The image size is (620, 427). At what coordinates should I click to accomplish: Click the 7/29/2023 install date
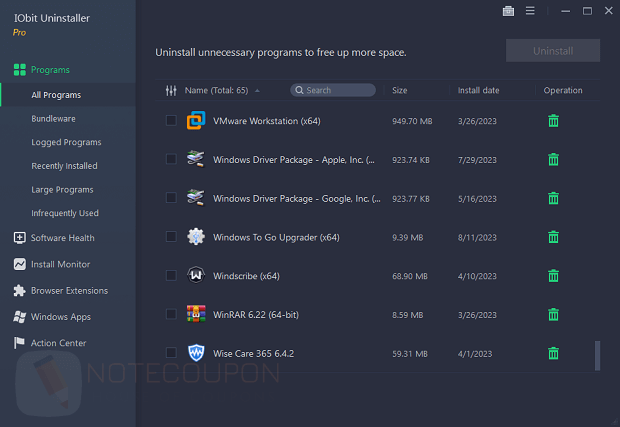(477, 160)
